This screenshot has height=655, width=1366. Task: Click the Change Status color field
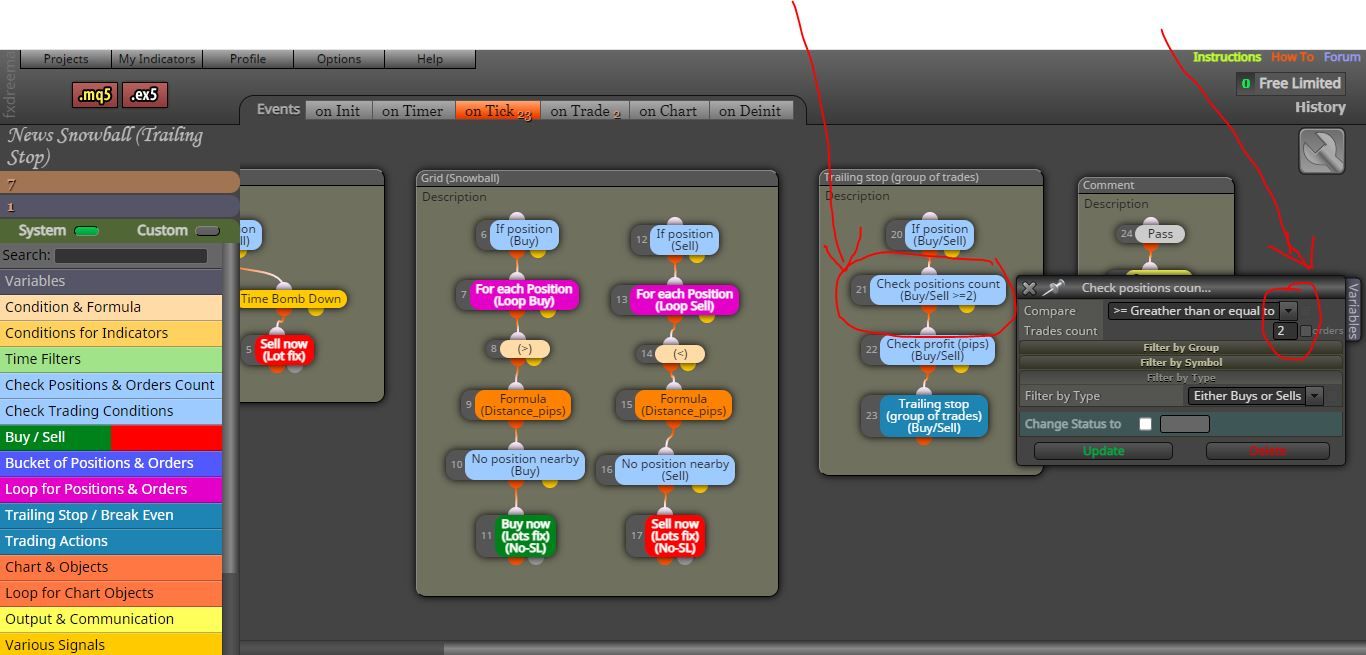point(1184,424)
